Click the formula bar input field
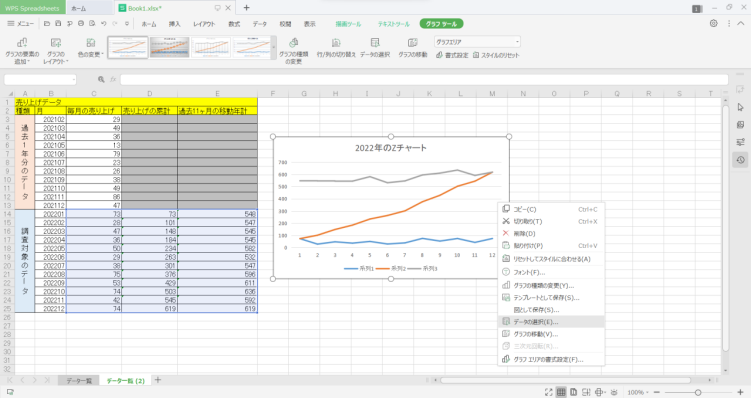 click(x=424, y=80)
